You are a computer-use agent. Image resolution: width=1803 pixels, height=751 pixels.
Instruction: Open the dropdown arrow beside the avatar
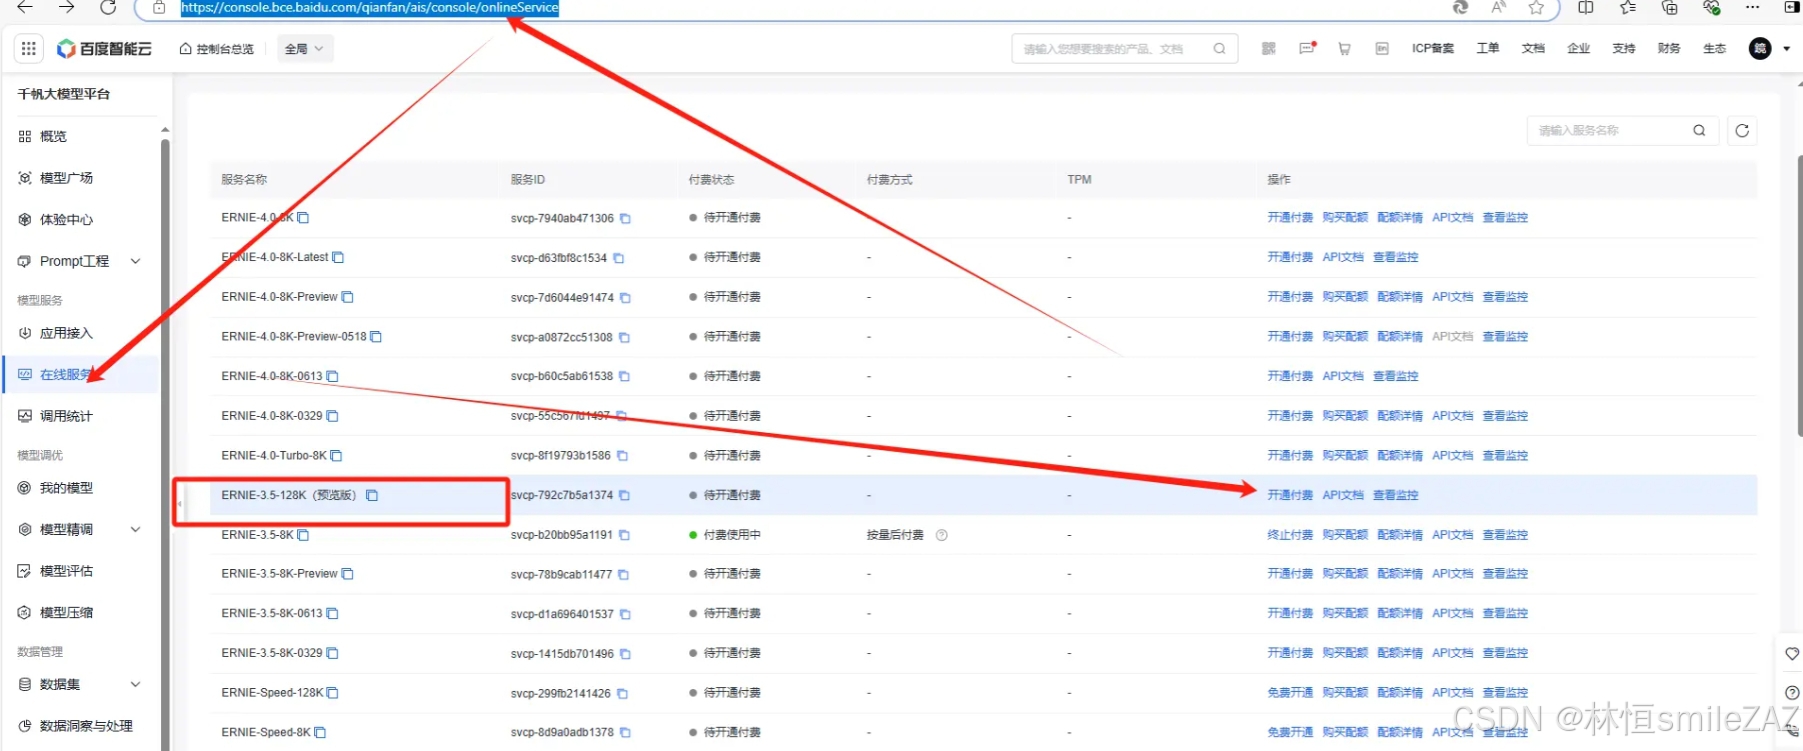coord(1787,48)
